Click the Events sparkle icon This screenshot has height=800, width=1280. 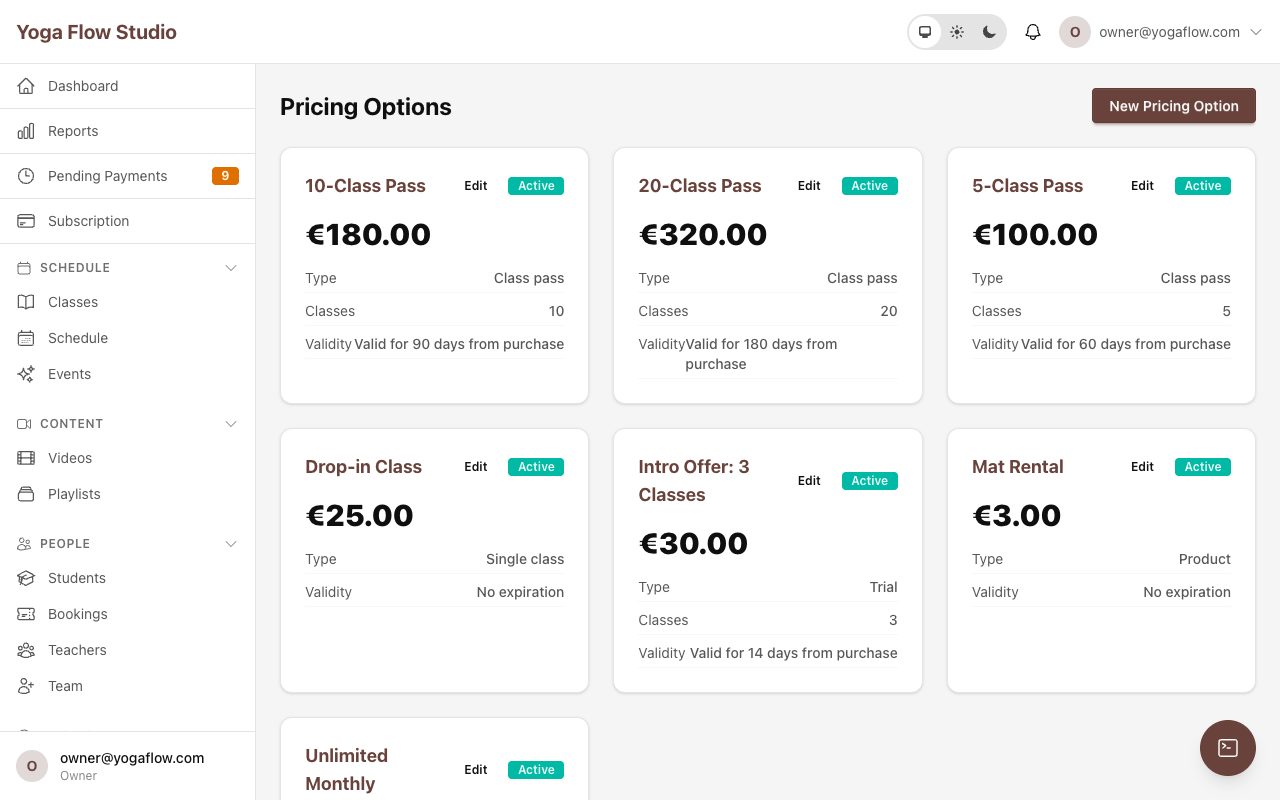tap(26, 374)
